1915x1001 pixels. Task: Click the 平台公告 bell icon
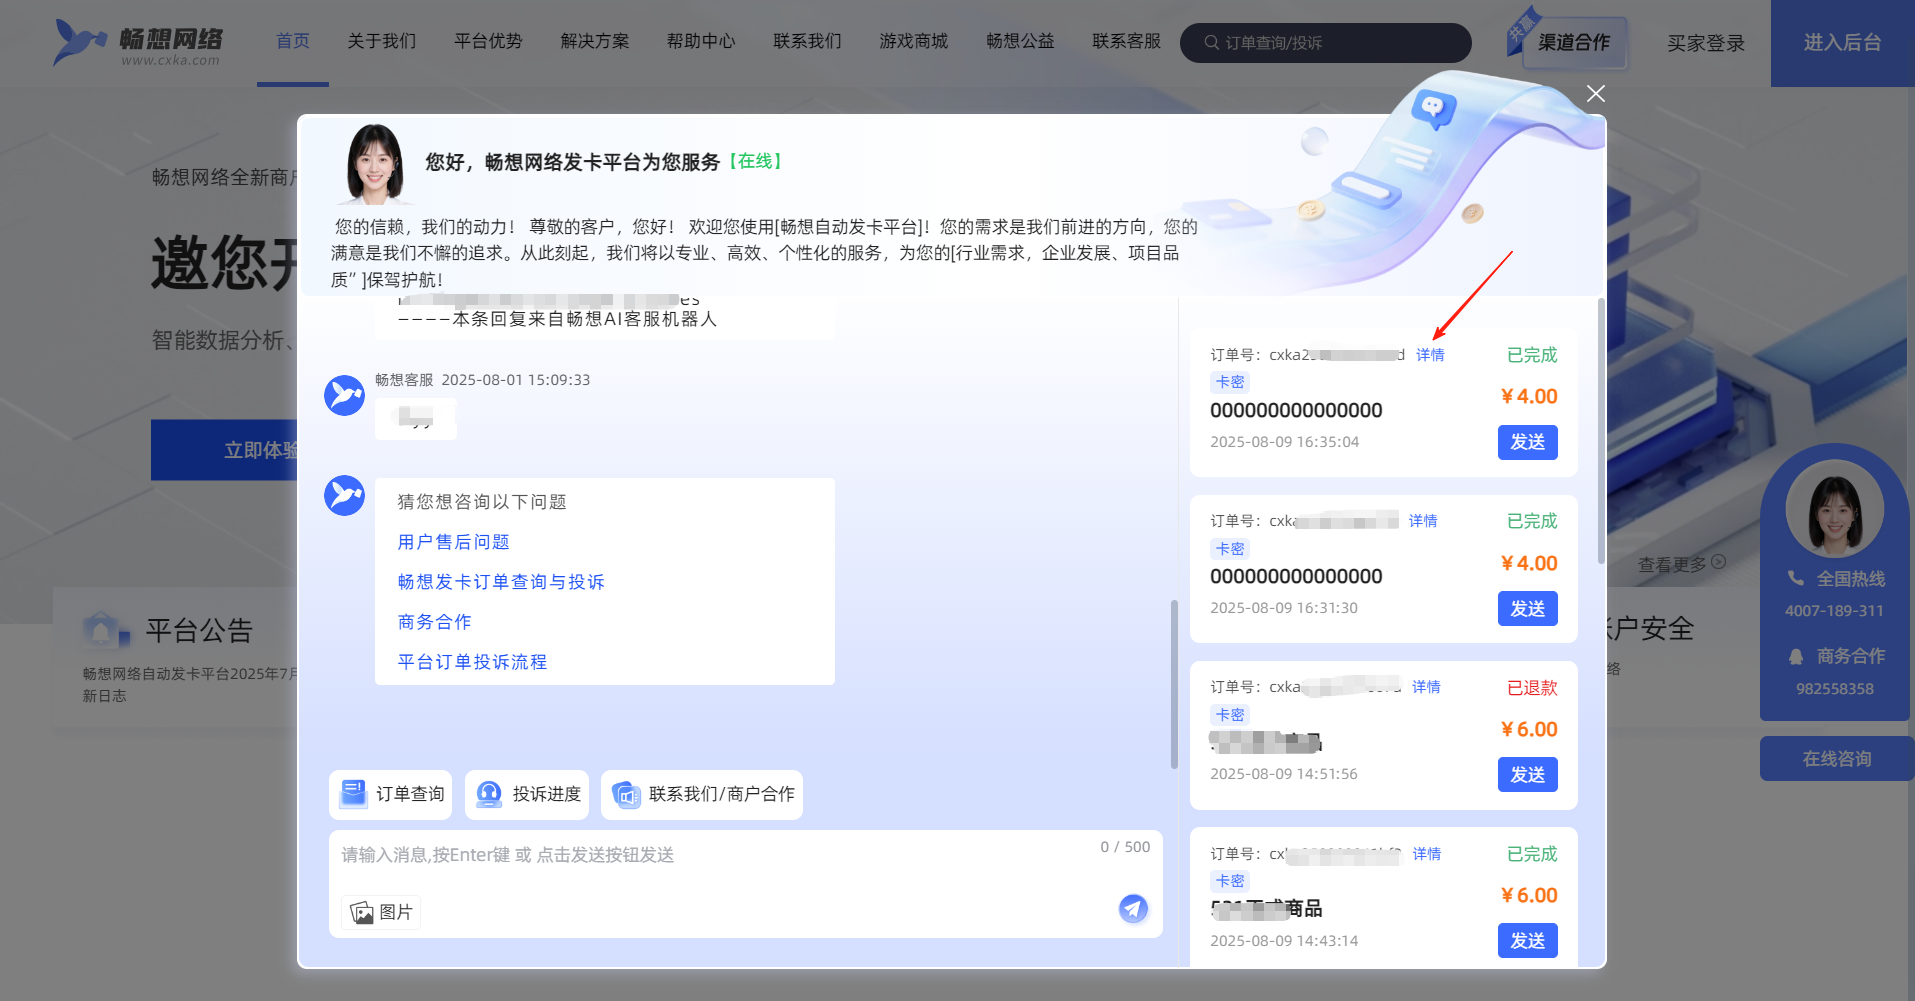[106, 630]
